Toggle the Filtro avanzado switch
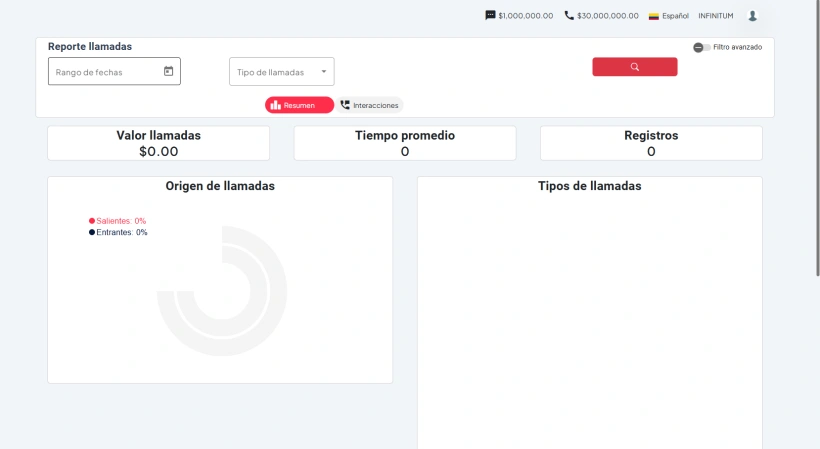The image size is (820, 449). [701, 47]
